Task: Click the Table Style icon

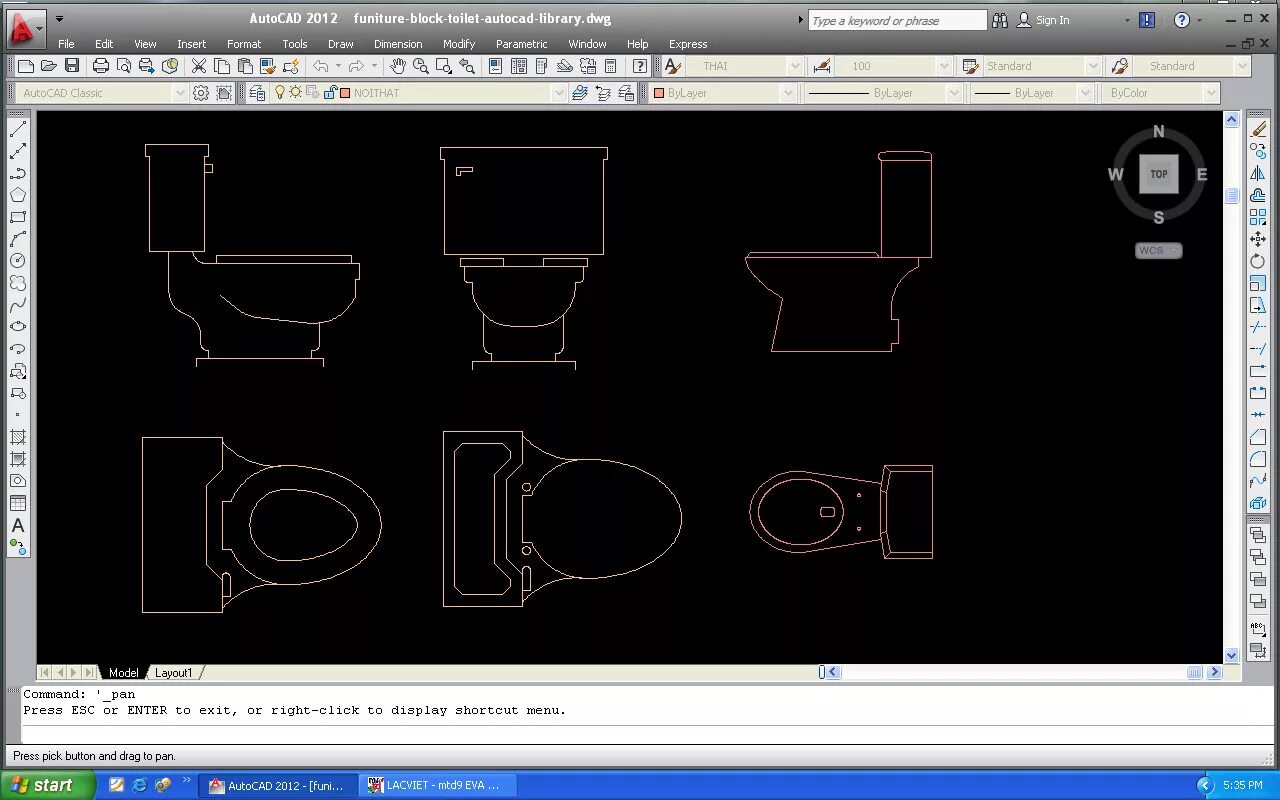Action: coord(969,66)
